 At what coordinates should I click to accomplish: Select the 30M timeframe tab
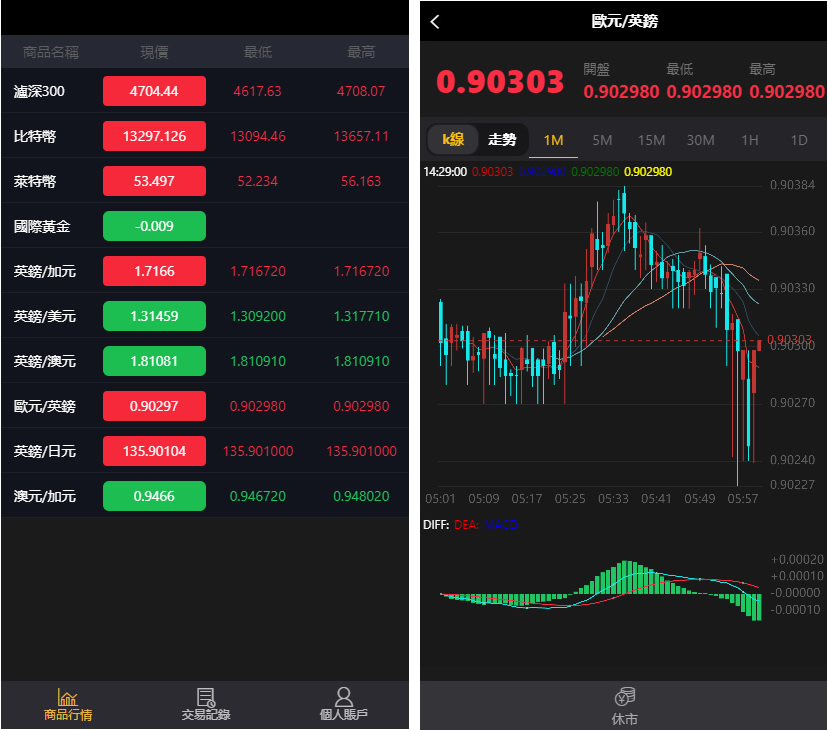700,140
